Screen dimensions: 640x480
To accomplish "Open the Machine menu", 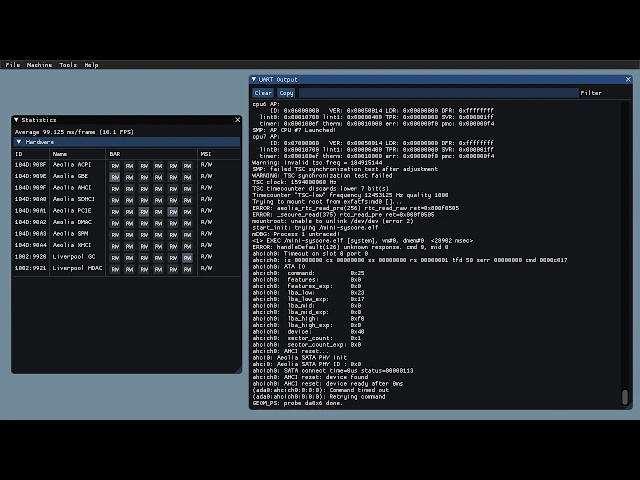I will pyautogui.click(x=39, y=65).
